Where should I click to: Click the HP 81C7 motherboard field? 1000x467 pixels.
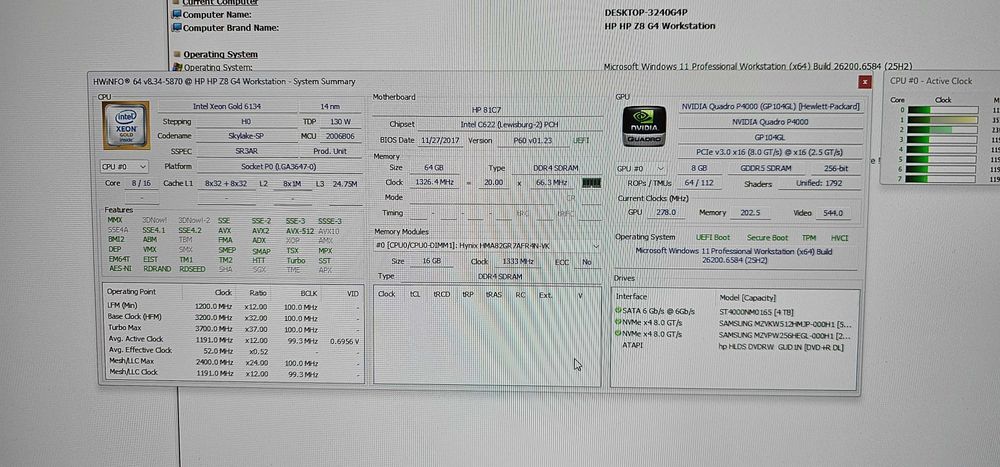click(487, 110)
